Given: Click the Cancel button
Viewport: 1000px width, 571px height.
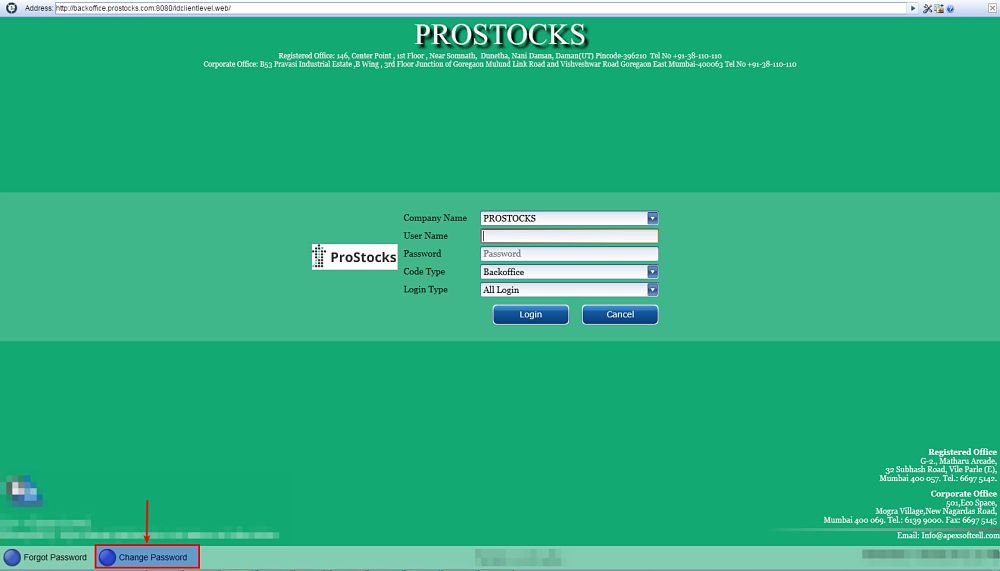Looking at the screenshot, I should [620, 315].
